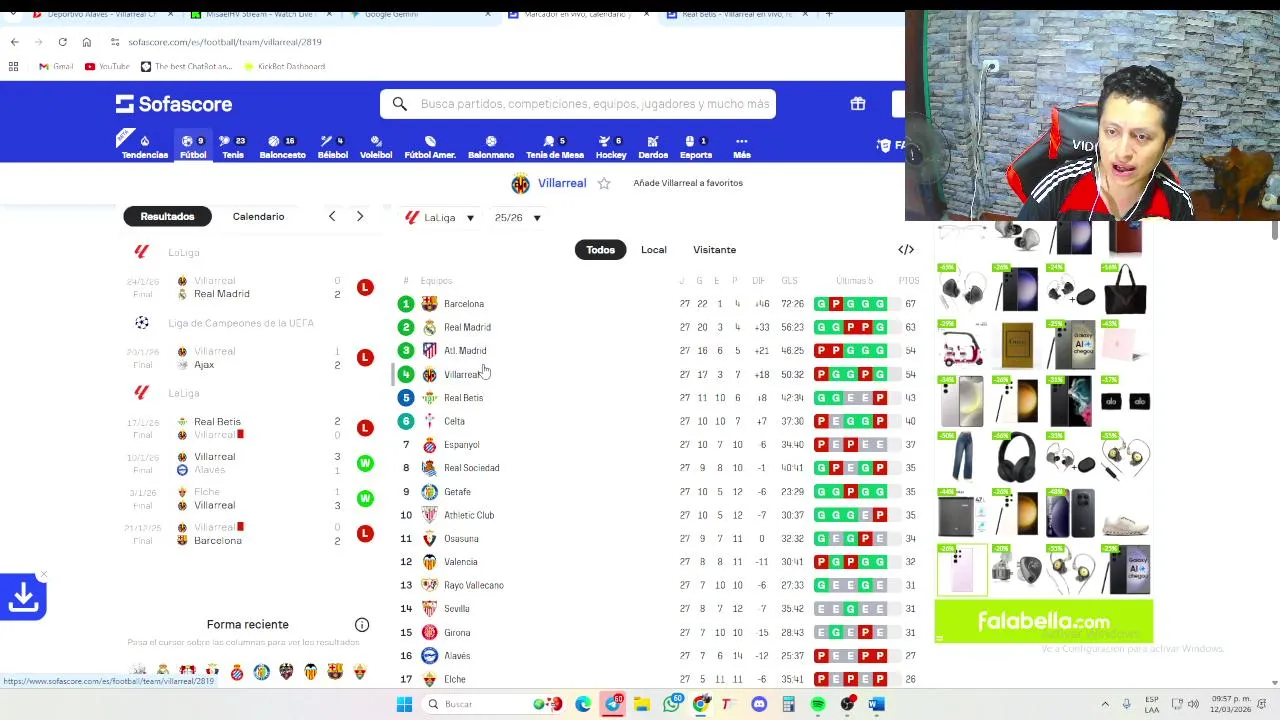
Task: Open Getafe in the standings
Action: point(457,492)
